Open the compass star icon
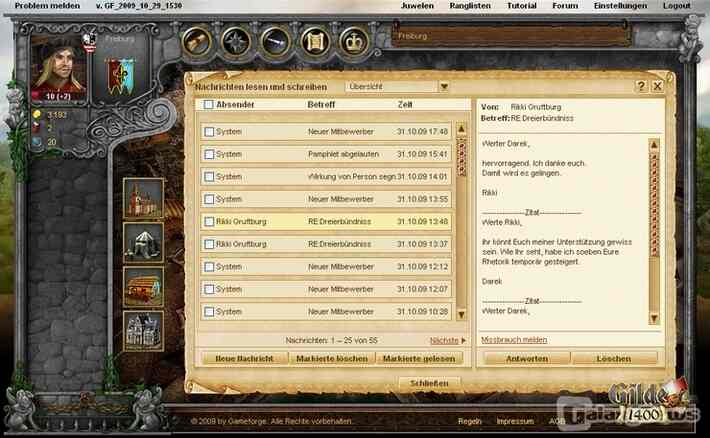The image size is (710, 438). coord(235,42)
